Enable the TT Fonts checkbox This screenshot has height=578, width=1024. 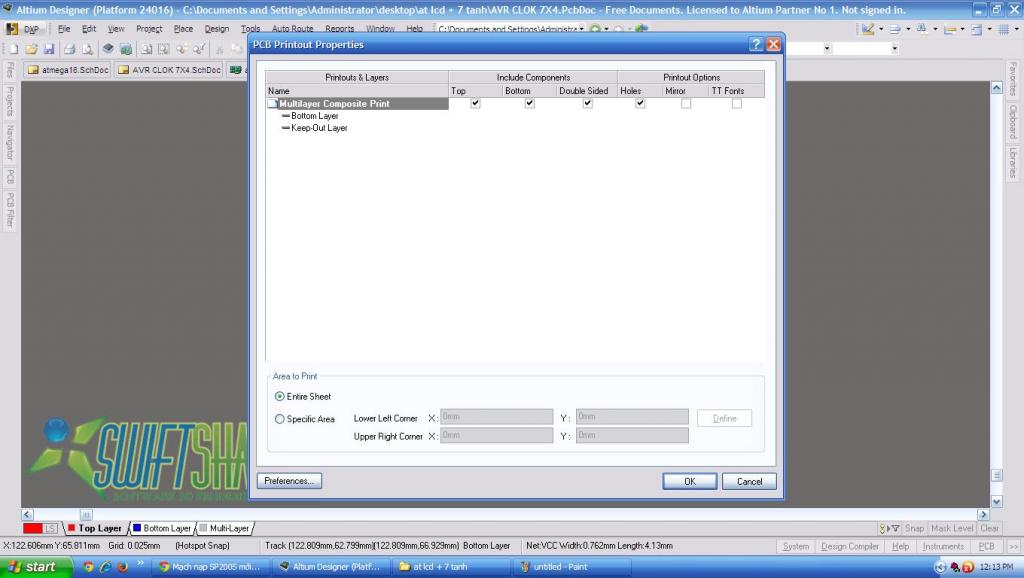coord(737,103)
